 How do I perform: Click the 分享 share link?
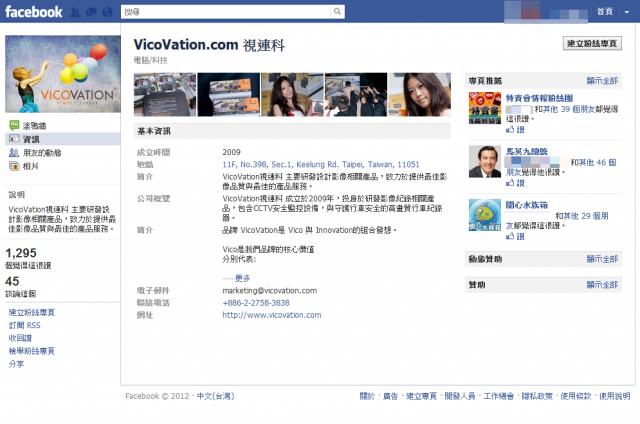[x=16, y=364]
